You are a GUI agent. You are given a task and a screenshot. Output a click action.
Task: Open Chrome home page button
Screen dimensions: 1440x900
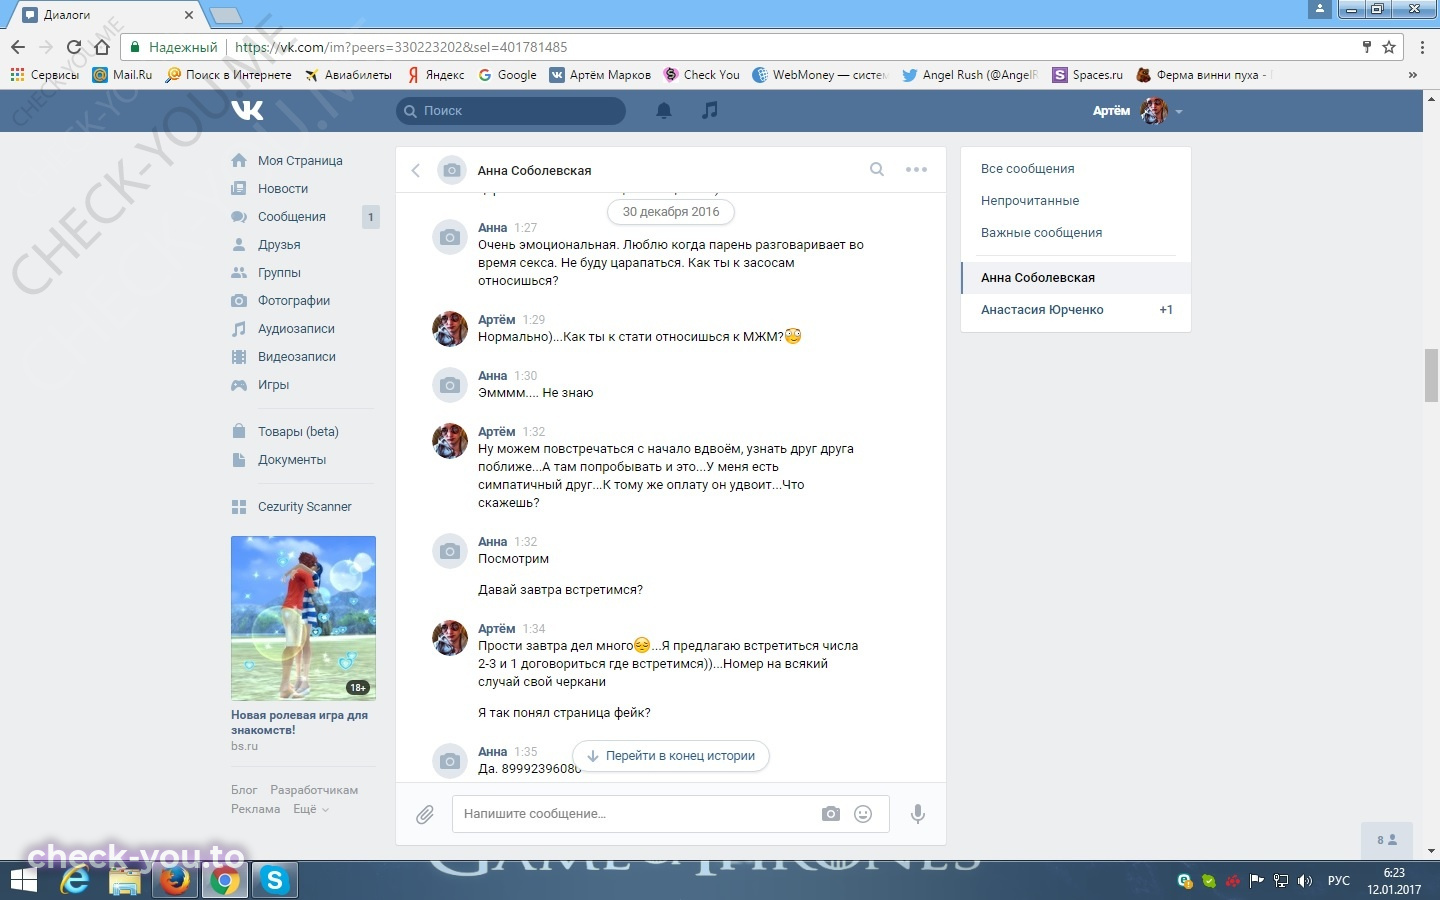click(101, 47)
